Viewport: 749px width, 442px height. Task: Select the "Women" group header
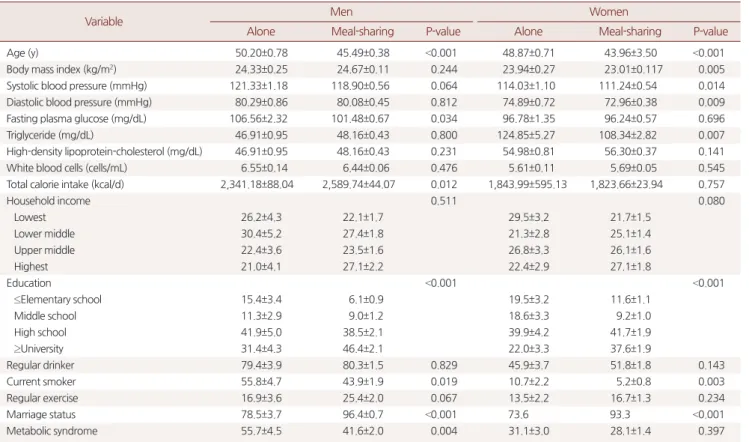[x=608, y=11]
